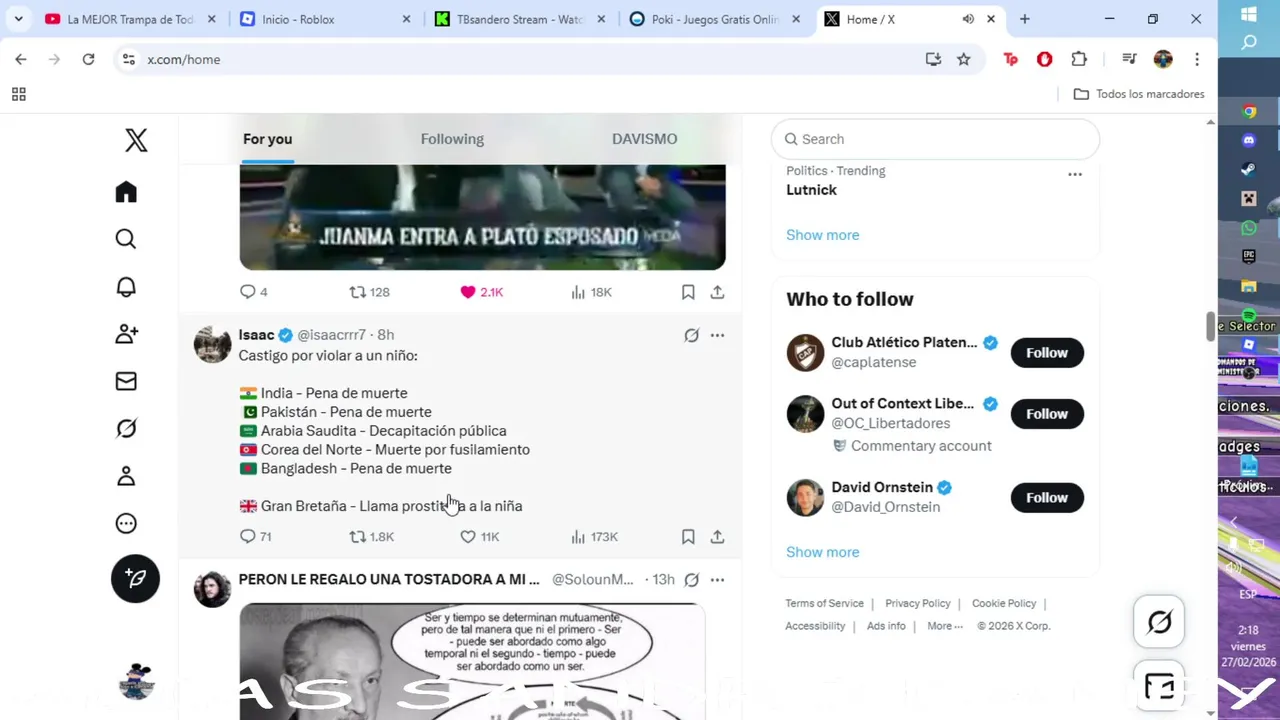The image size is (1280, 720).
Task: Open the Lutnick trending topic
Action: (x=811, y=190)
